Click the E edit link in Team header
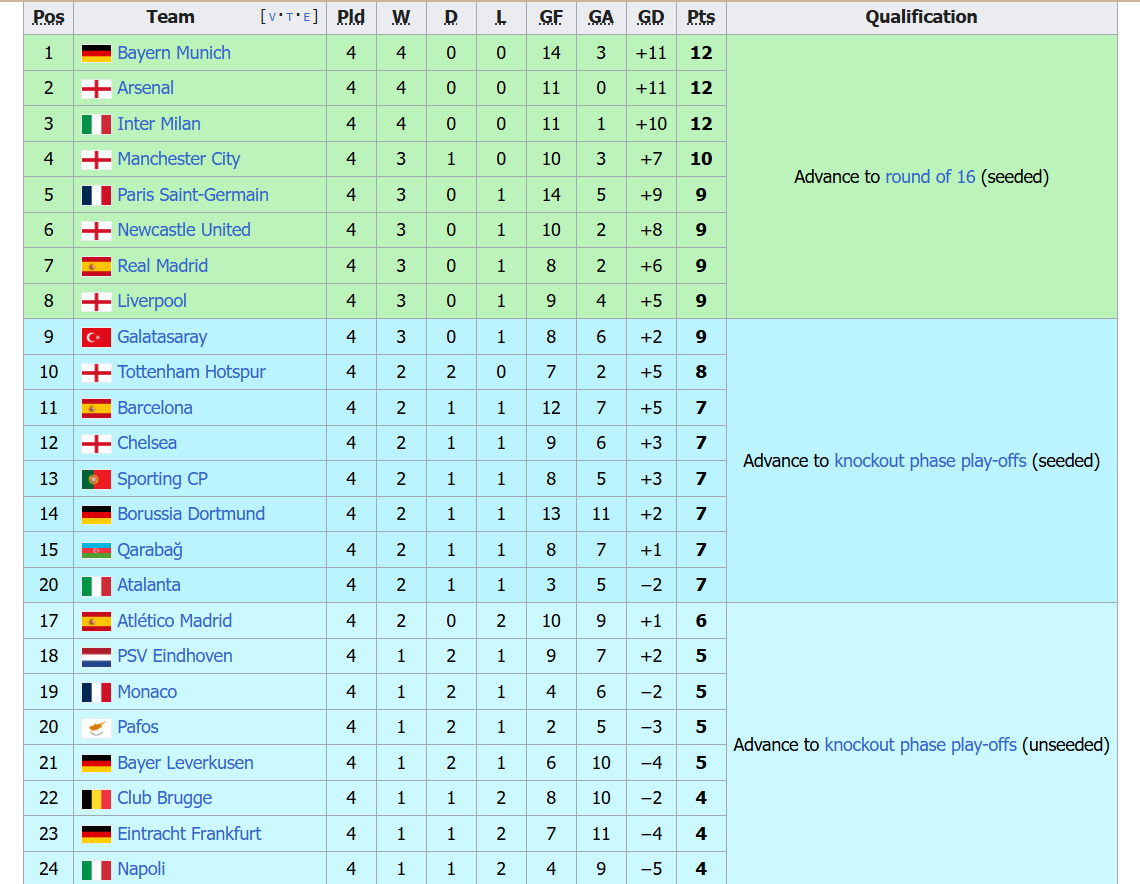1140x884 pixels. [x=310, y=17]
